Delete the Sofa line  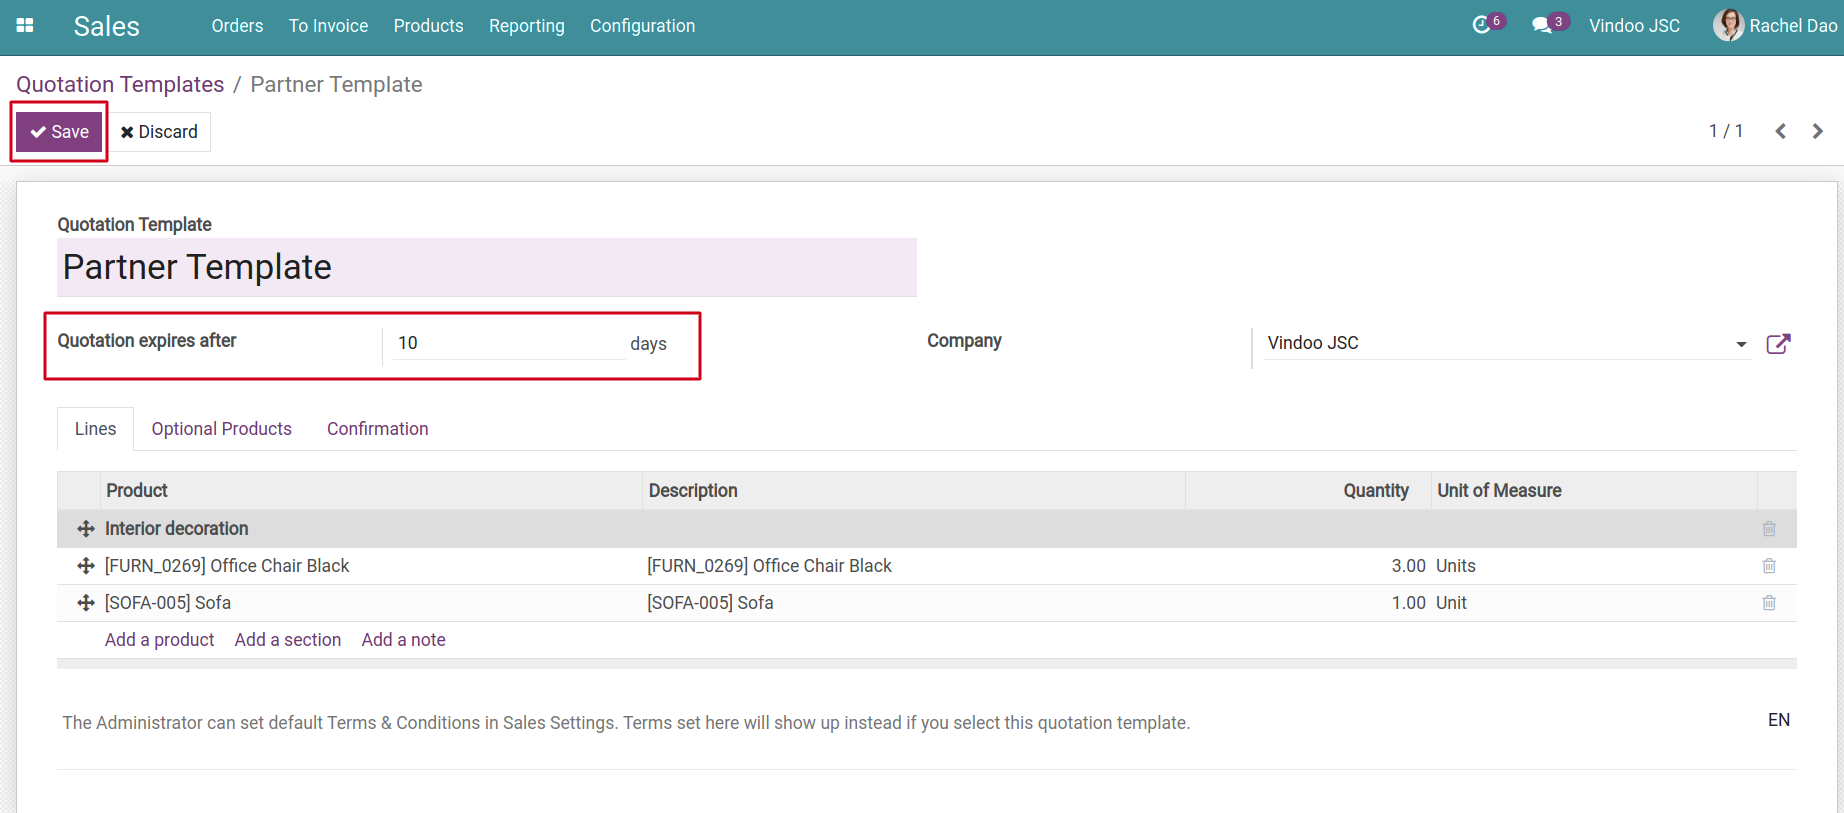pyautogui.click(x=1769, y=603)
